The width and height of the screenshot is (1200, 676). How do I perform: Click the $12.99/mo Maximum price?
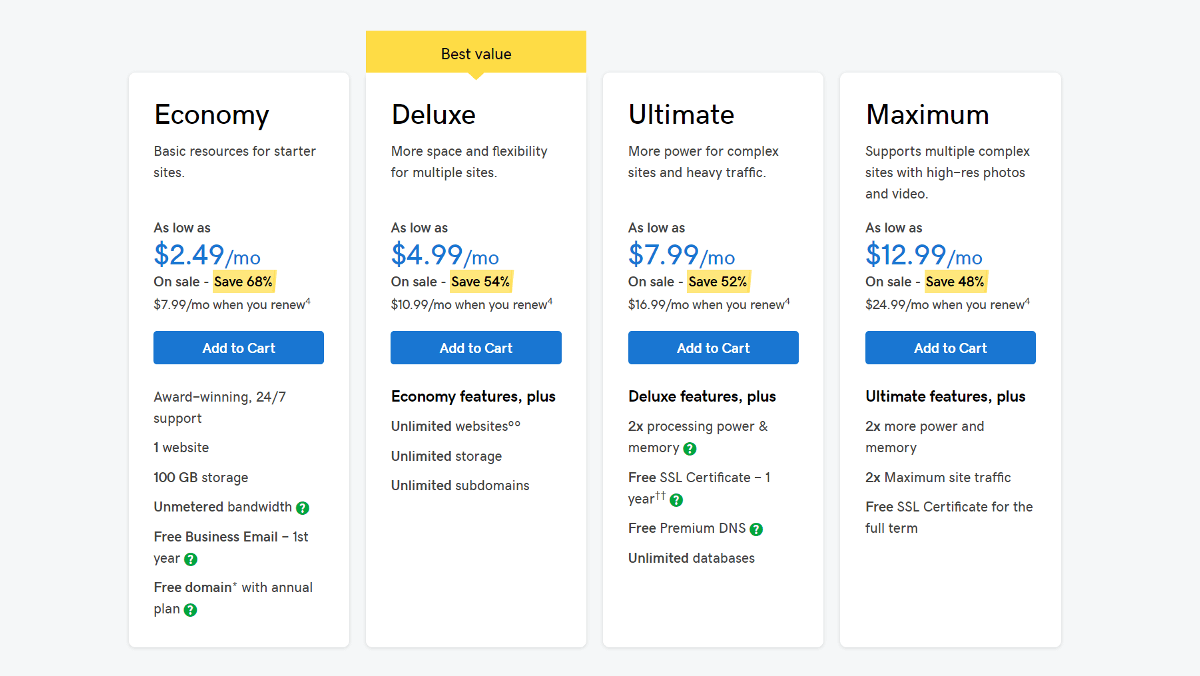tap(924, 256)
